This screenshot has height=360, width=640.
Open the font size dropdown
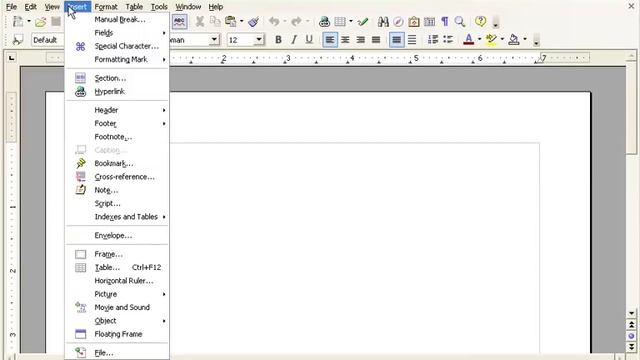coord(259,40)
